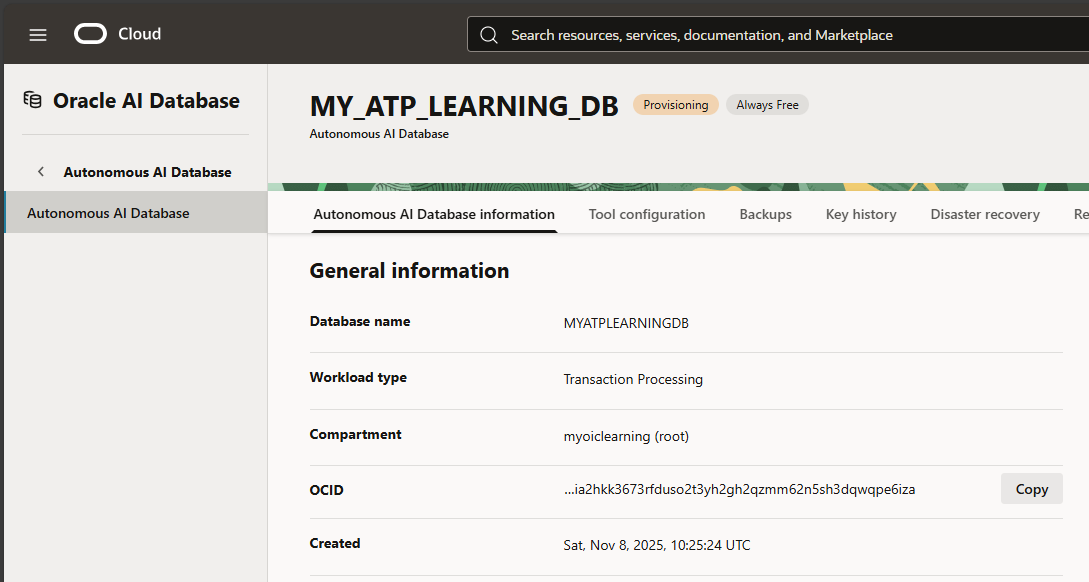Switch to Autonomous AI Database information tab

pos(434,214)
